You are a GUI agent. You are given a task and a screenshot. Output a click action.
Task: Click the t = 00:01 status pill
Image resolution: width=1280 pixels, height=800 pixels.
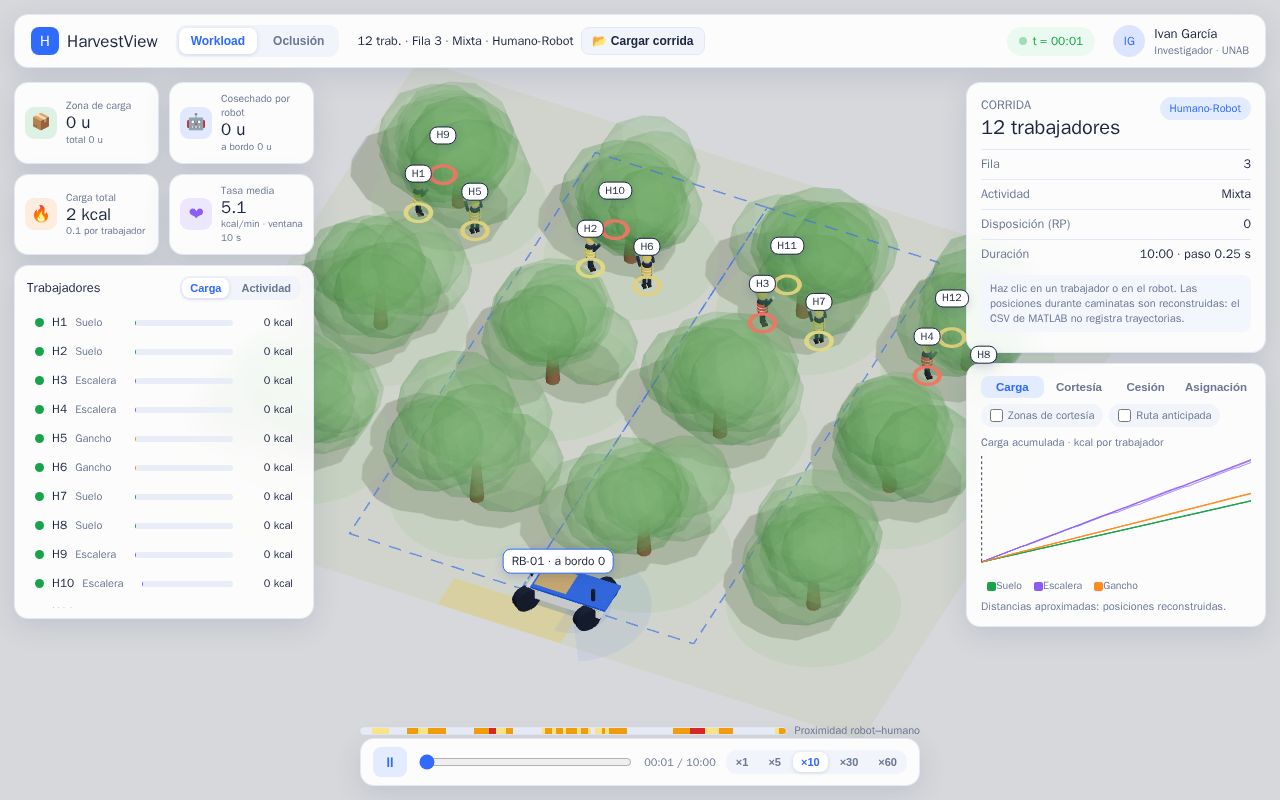(1051, 41)
